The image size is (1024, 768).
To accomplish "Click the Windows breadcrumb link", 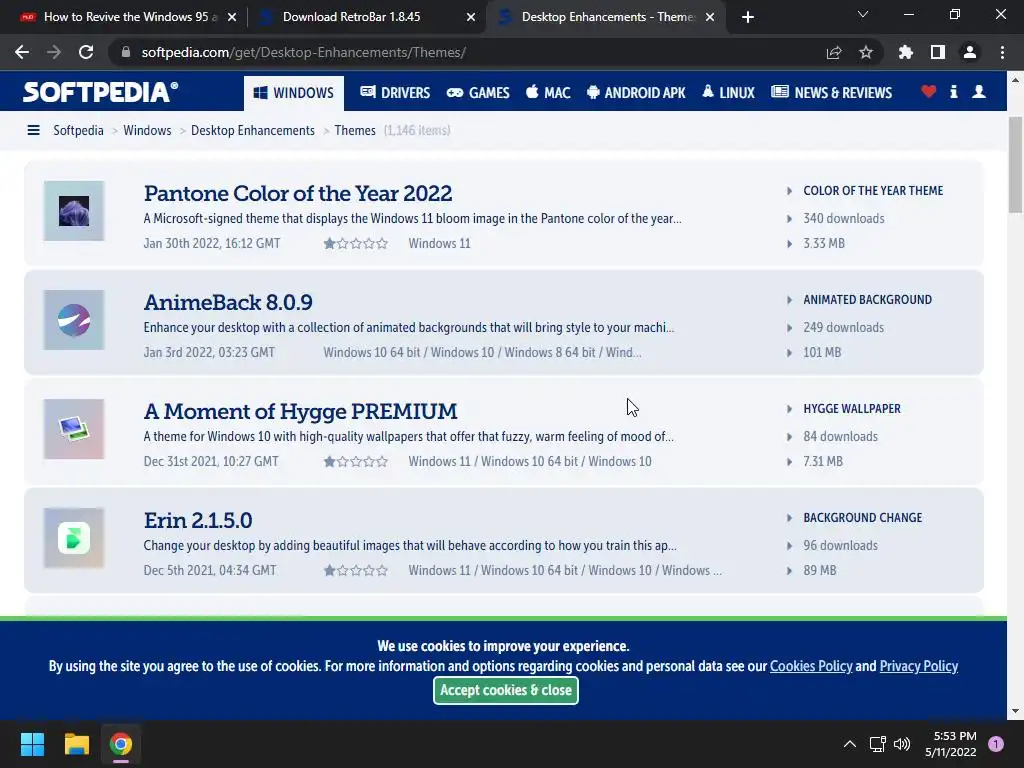I will click(x=147, y=131).
